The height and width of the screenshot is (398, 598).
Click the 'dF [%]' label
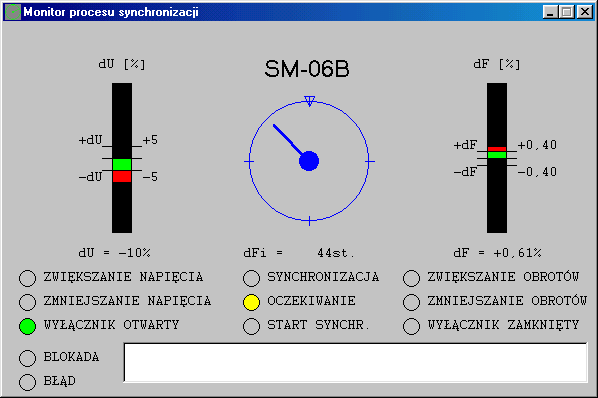pyautogui.click(x=497, y=64)
